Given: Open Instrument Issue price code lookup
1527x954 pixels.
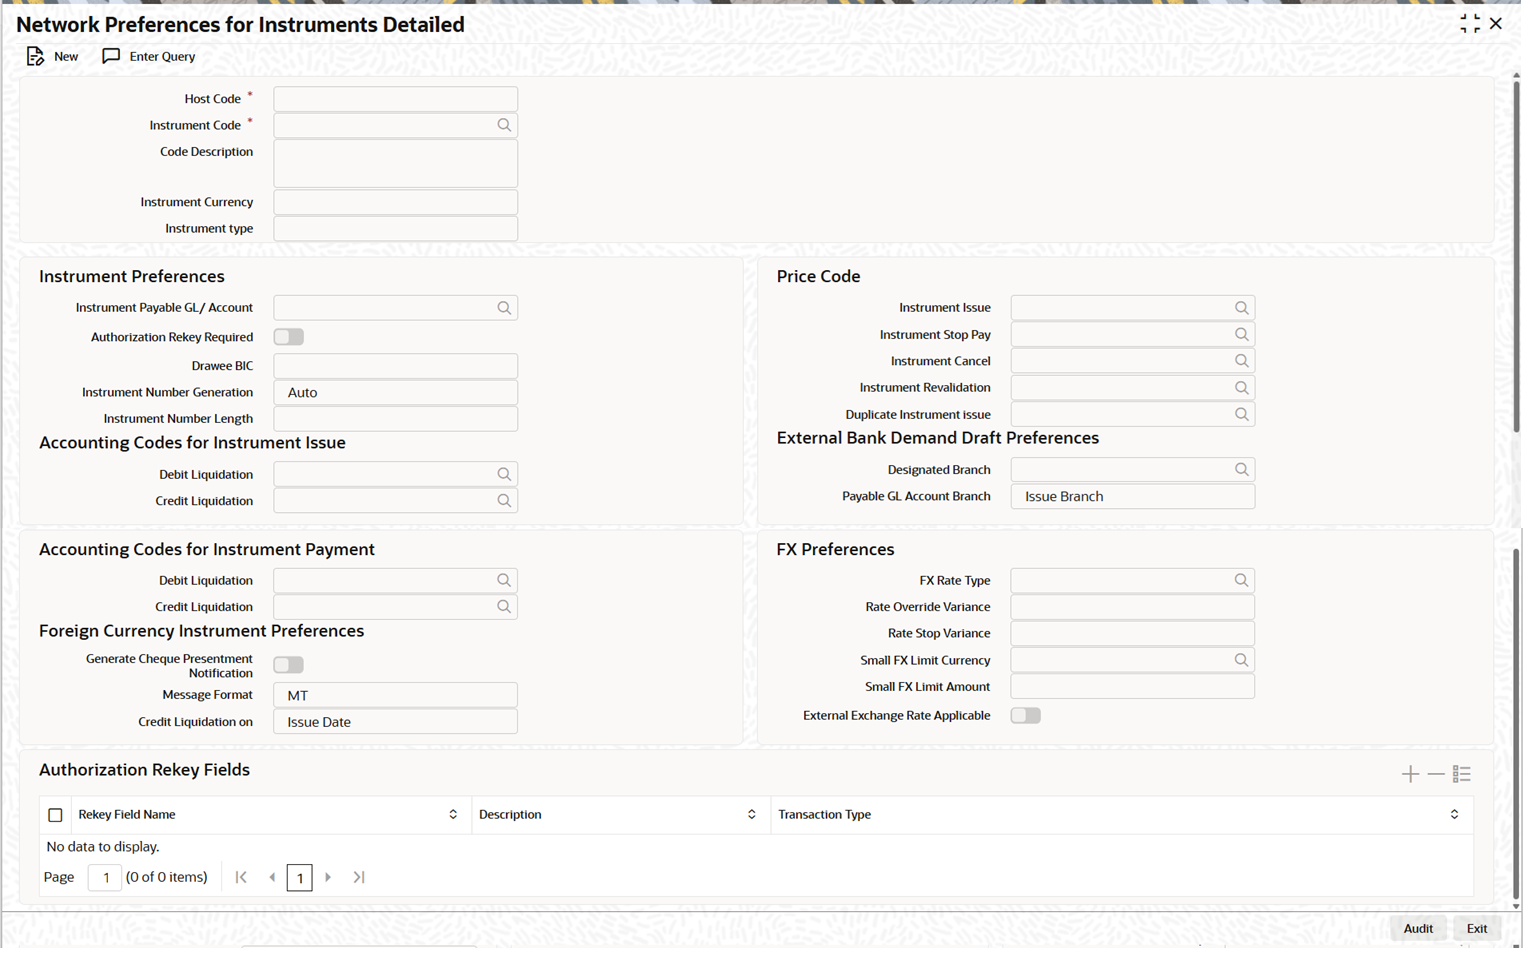Looking at the screenshot, I should coord(1241,308).
